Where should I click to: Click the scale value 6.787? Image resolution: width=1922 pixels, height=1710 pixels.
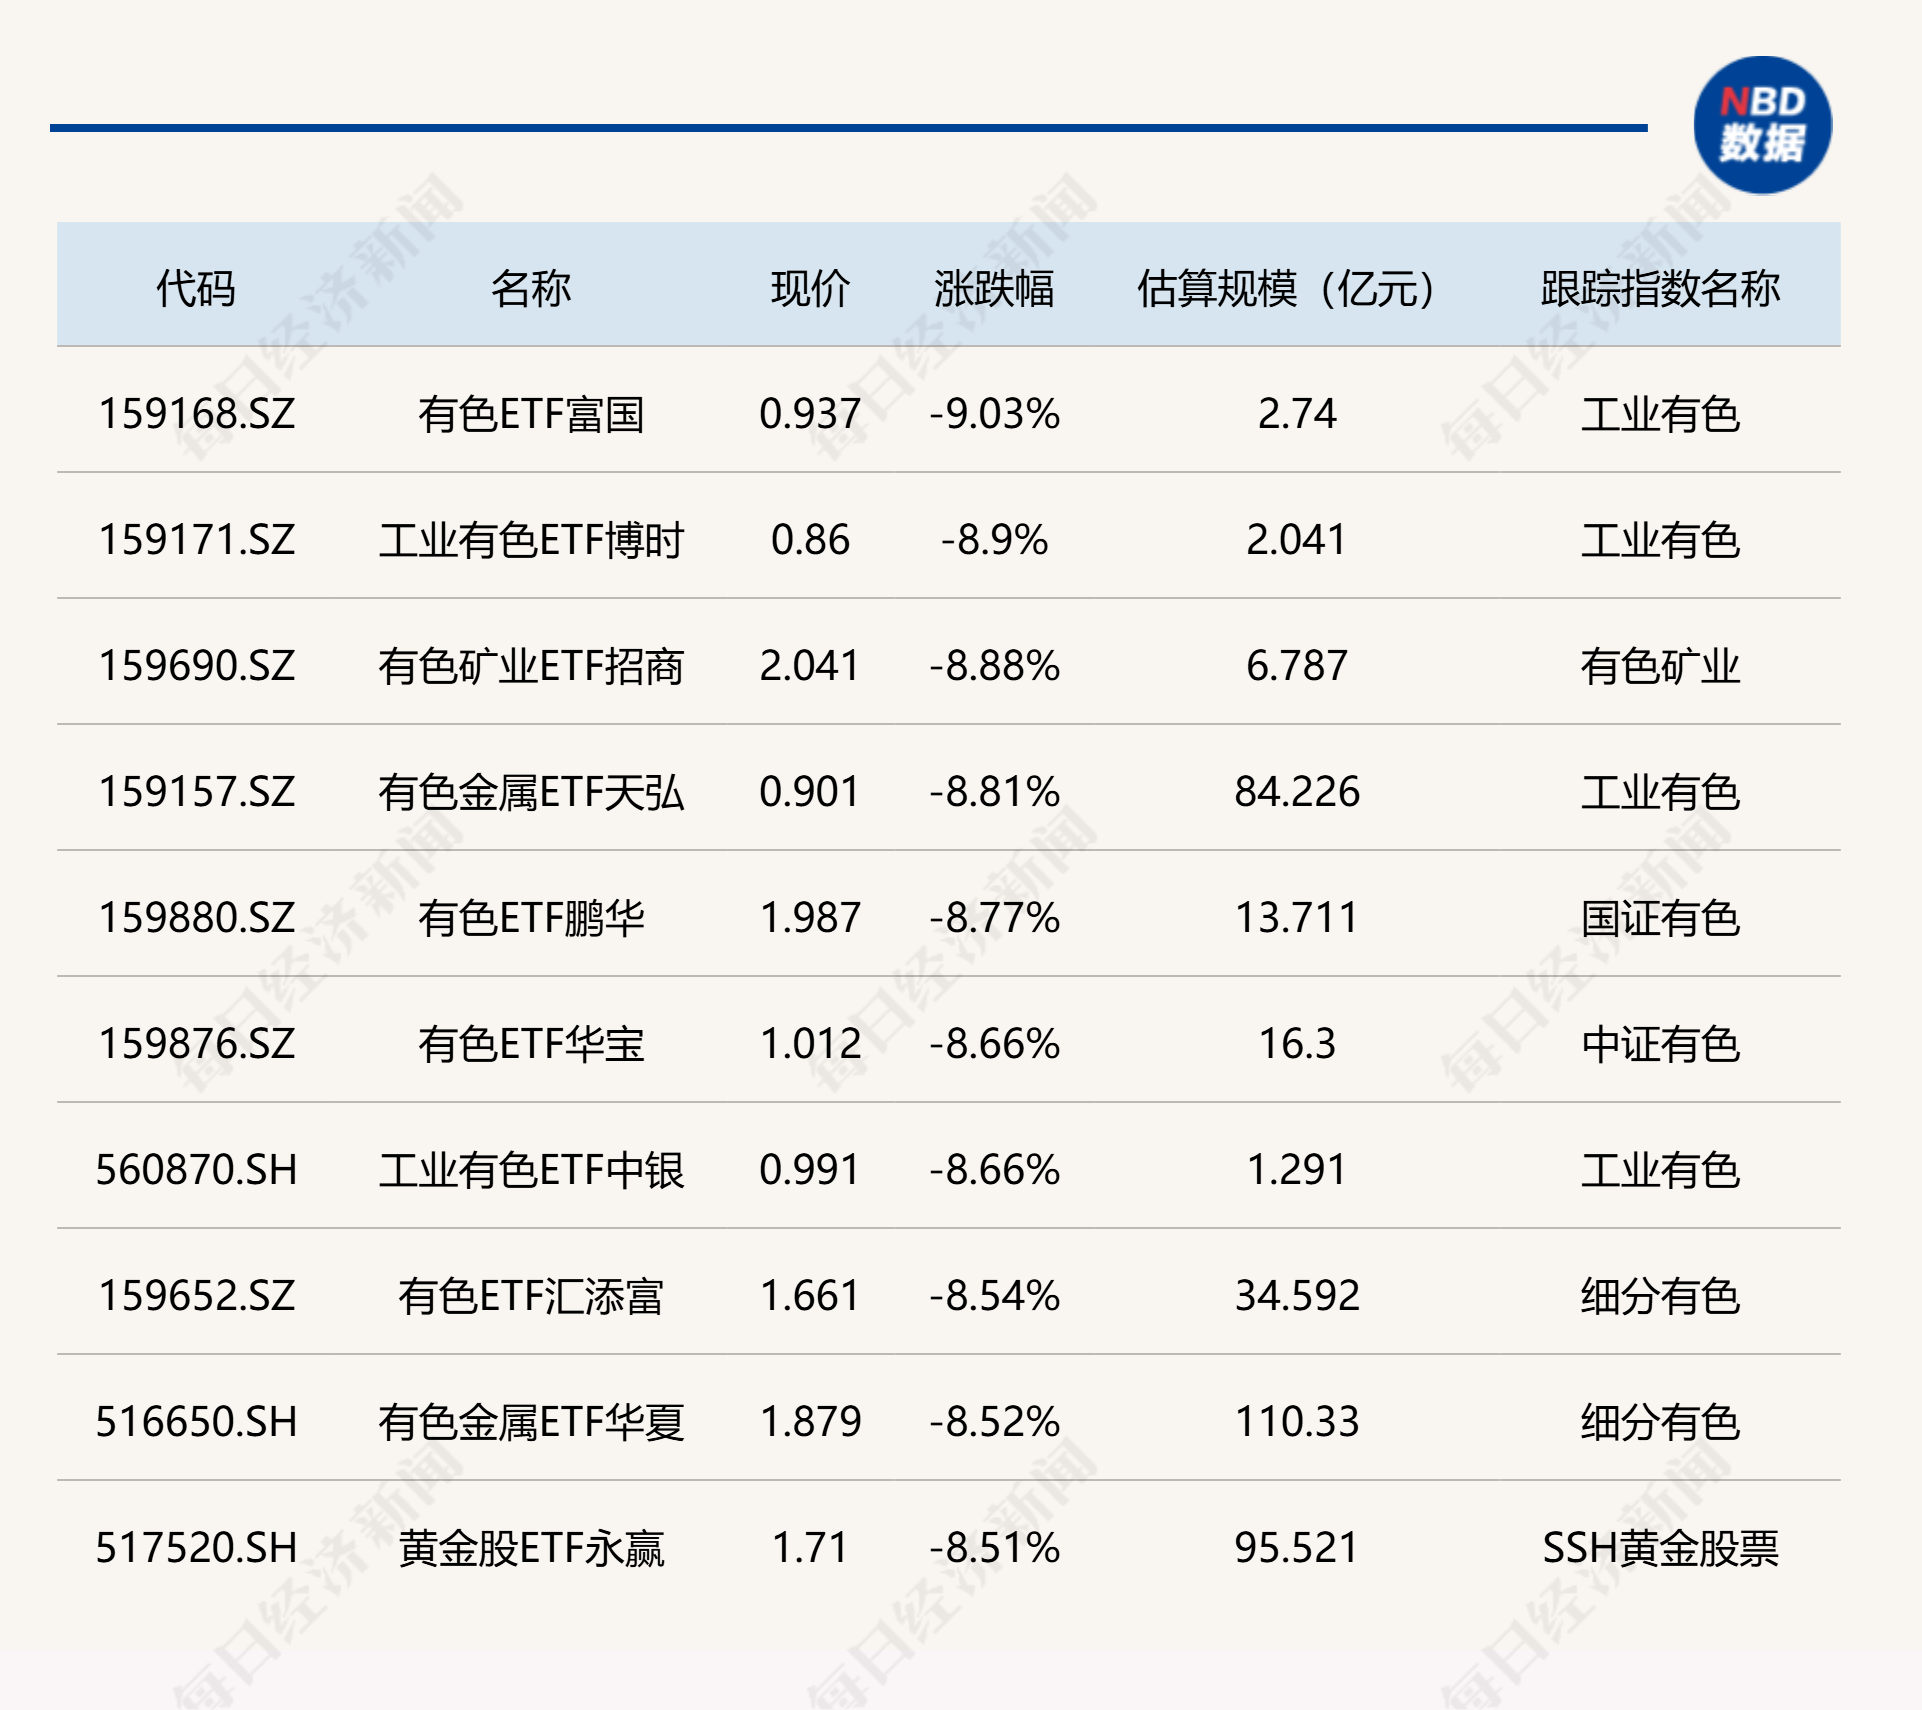[1297, 666]
